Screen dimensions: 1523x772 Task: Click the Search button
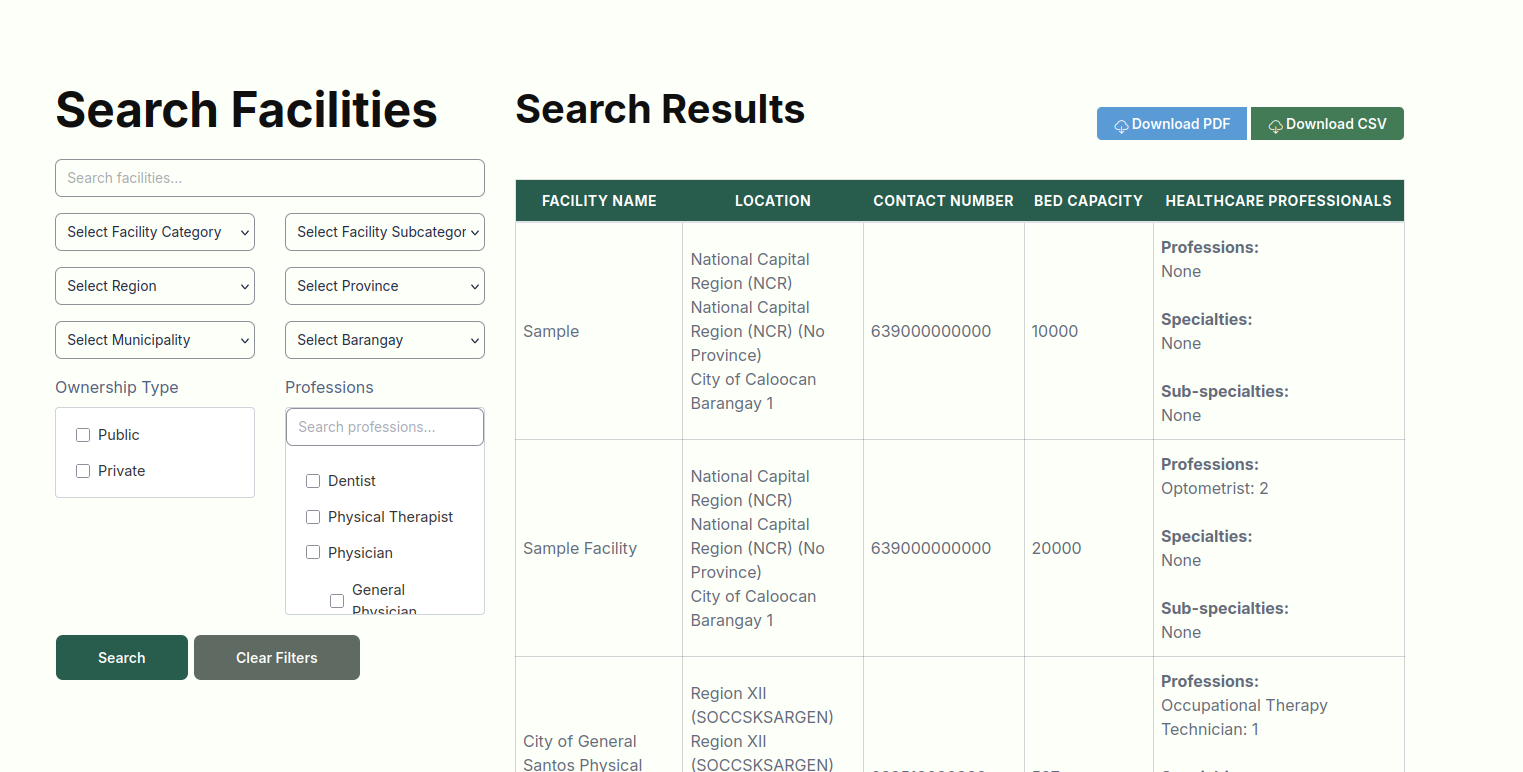122,658
